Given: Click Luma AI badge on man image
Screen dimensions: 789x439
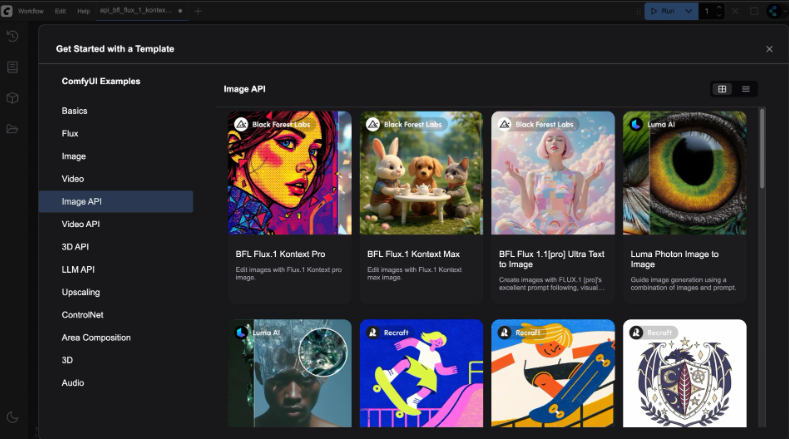Looking at the screenshot, I should [258, 332].
